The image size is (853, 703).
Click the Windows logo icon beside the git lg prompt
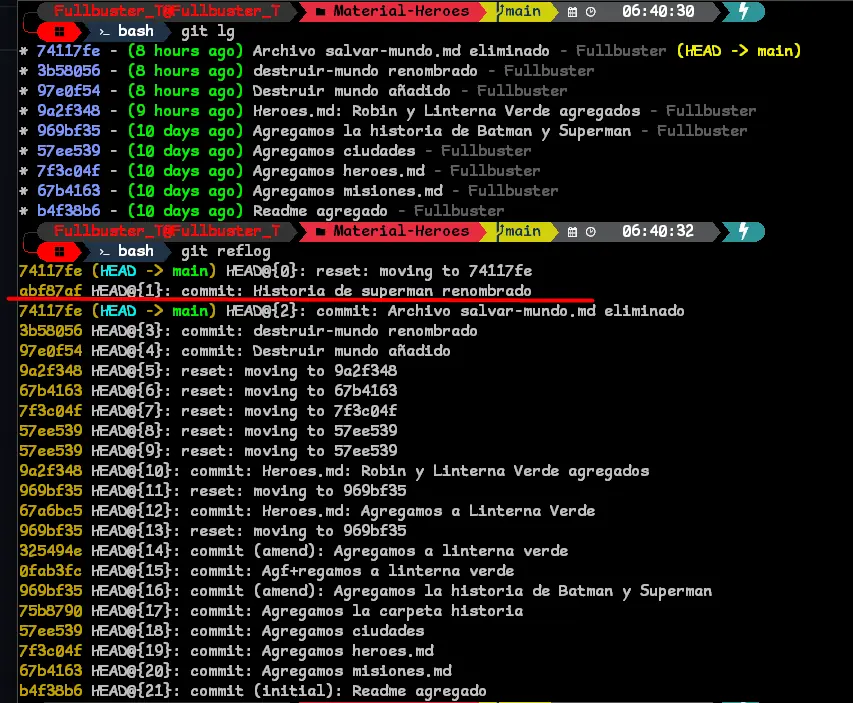point(61,31)
